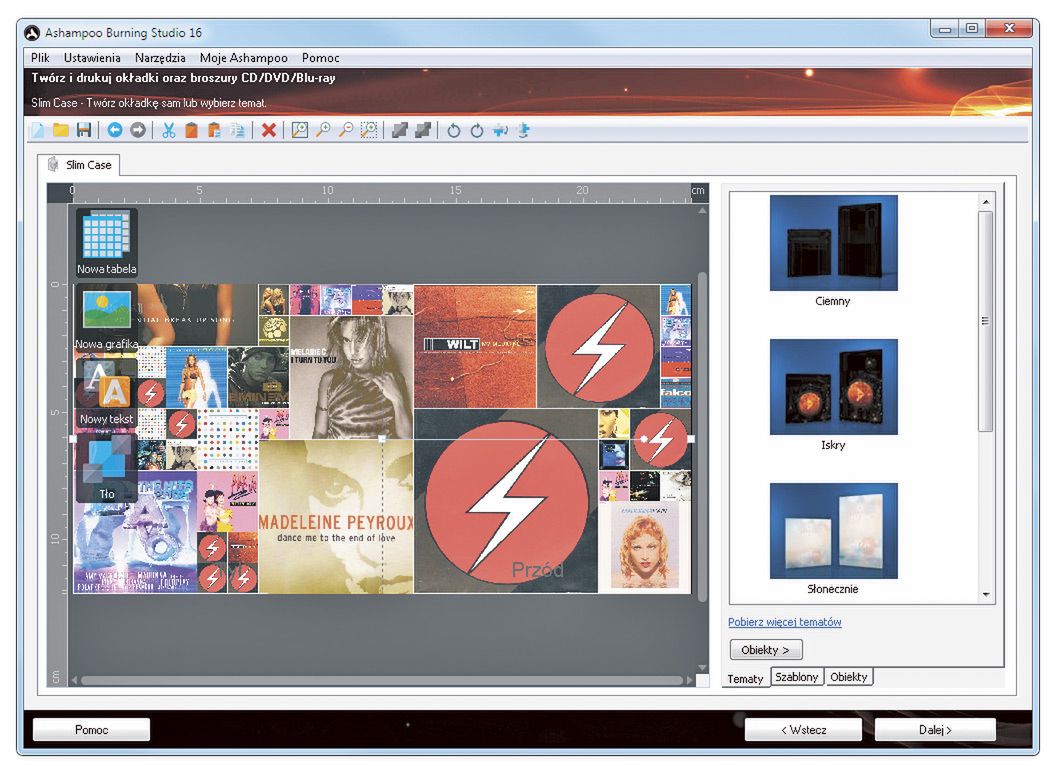Rotate object counterclockwise

pos(453,130)
